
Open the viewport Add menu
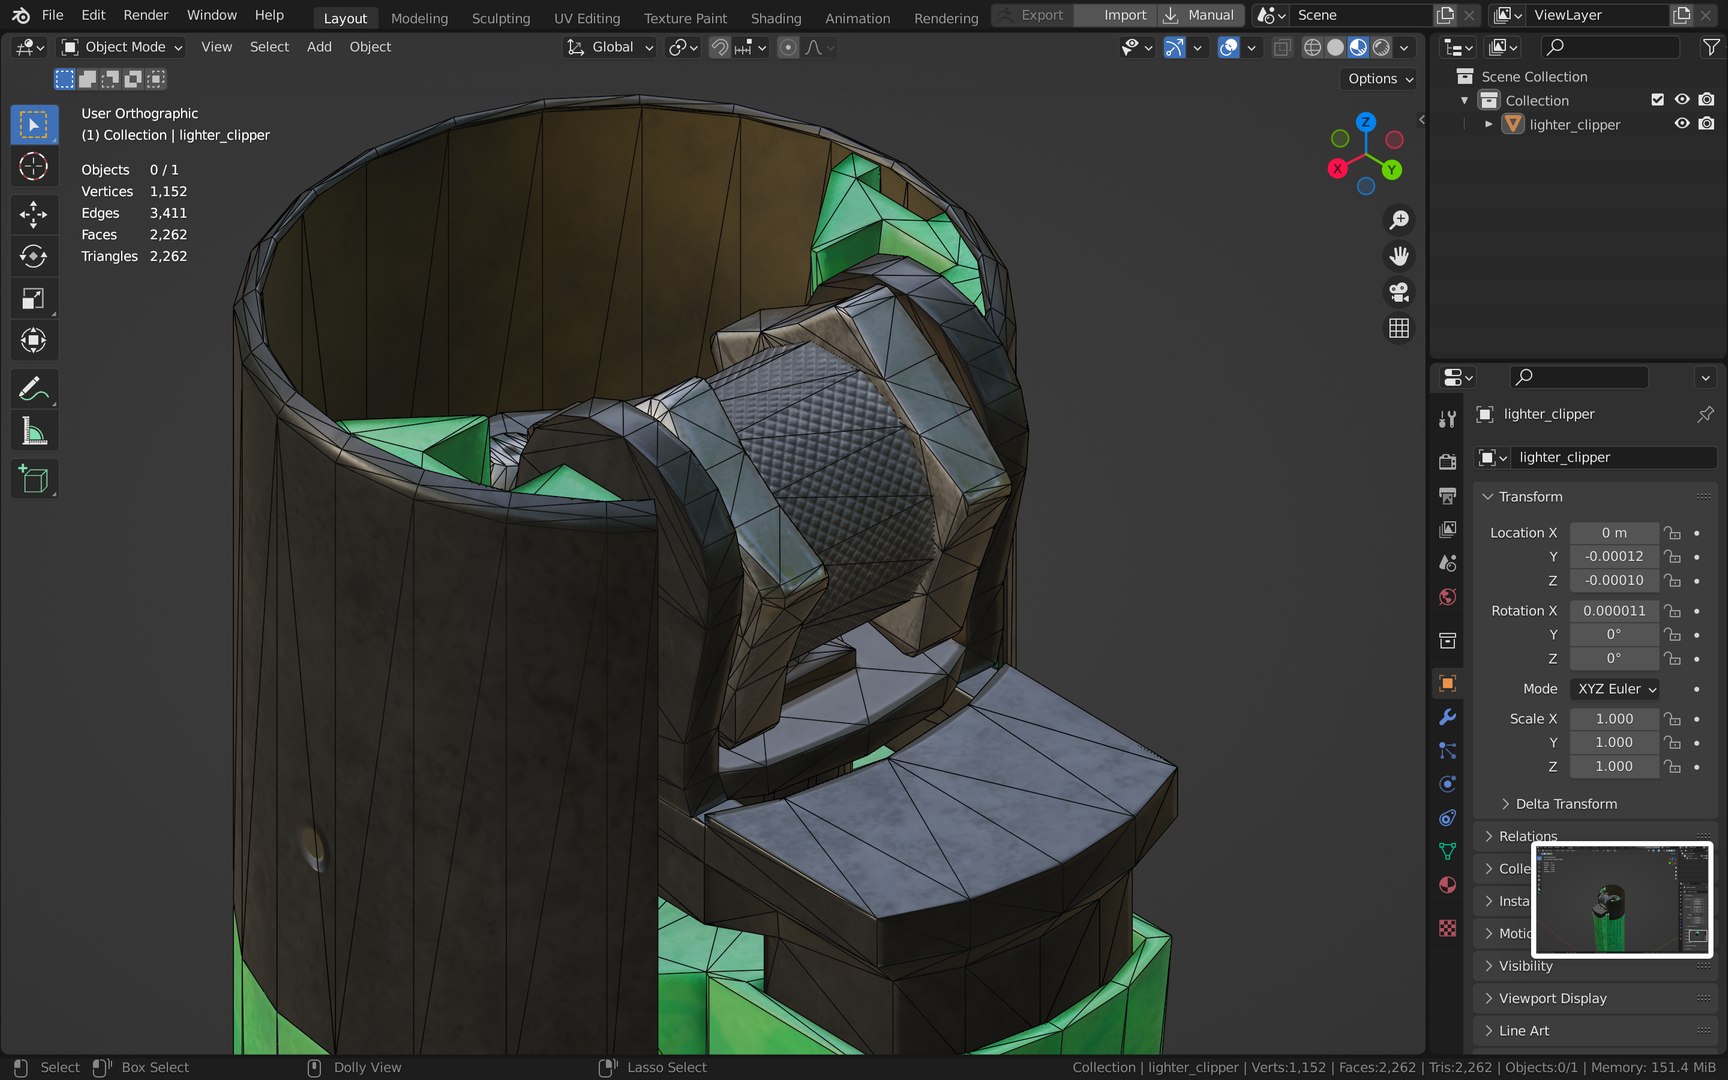point(319,47)
